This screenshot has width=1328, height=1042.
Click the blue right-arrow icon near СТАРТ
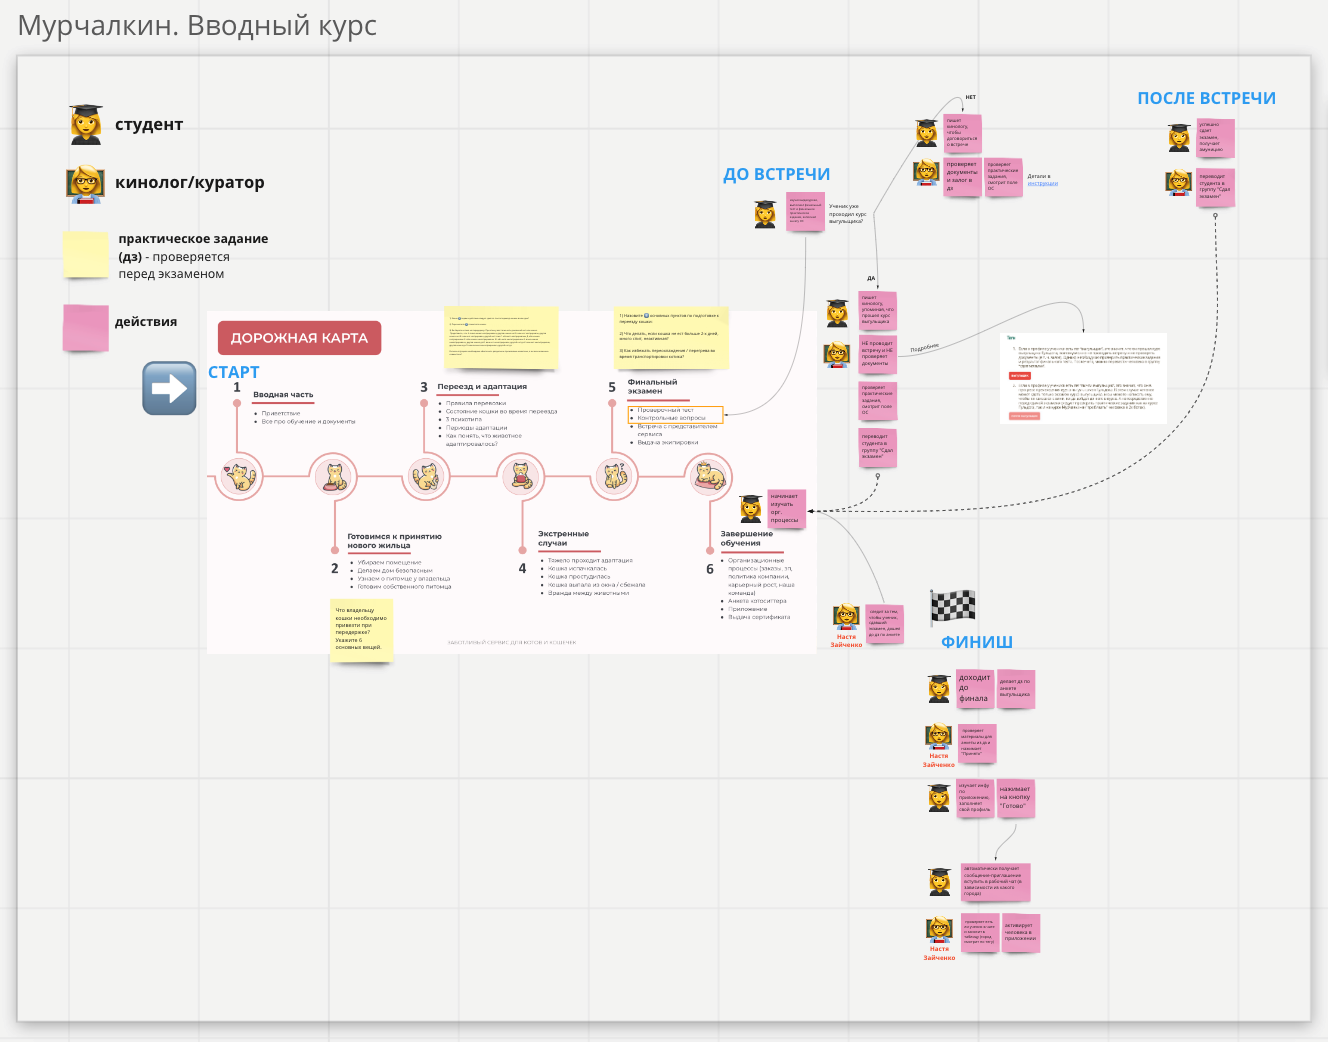[169, 388]
